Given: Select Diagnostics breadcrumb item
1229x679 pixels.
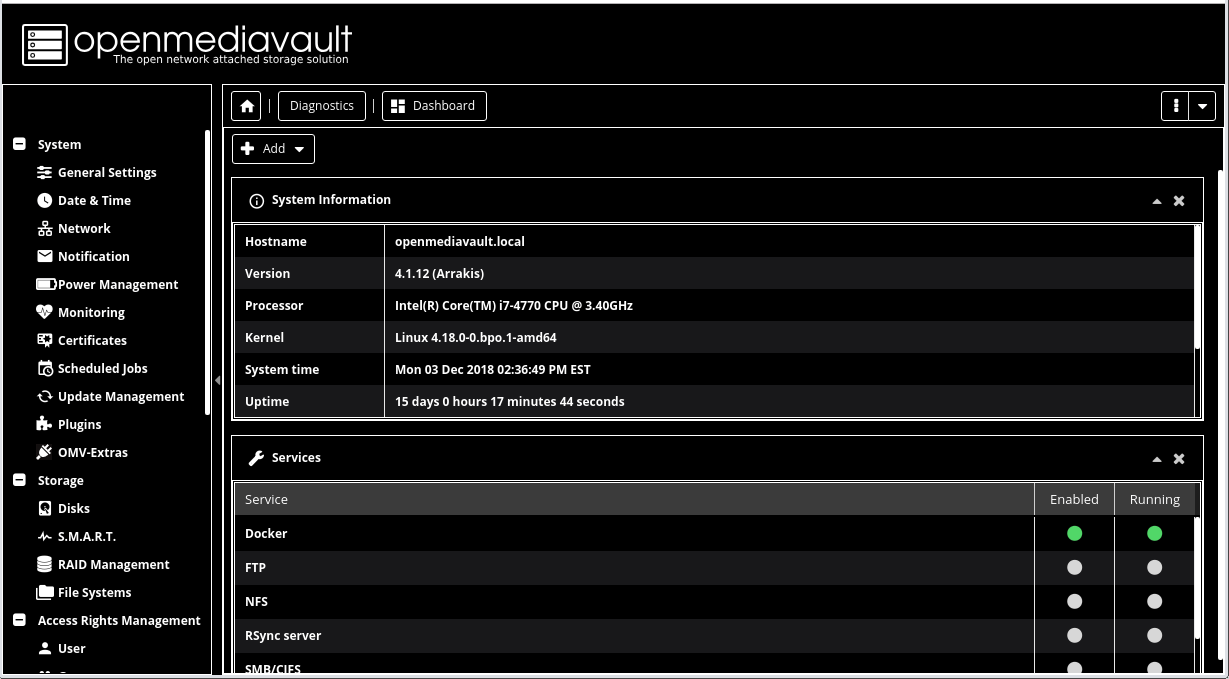Looking at the screenshot, I should pos(322,106).
